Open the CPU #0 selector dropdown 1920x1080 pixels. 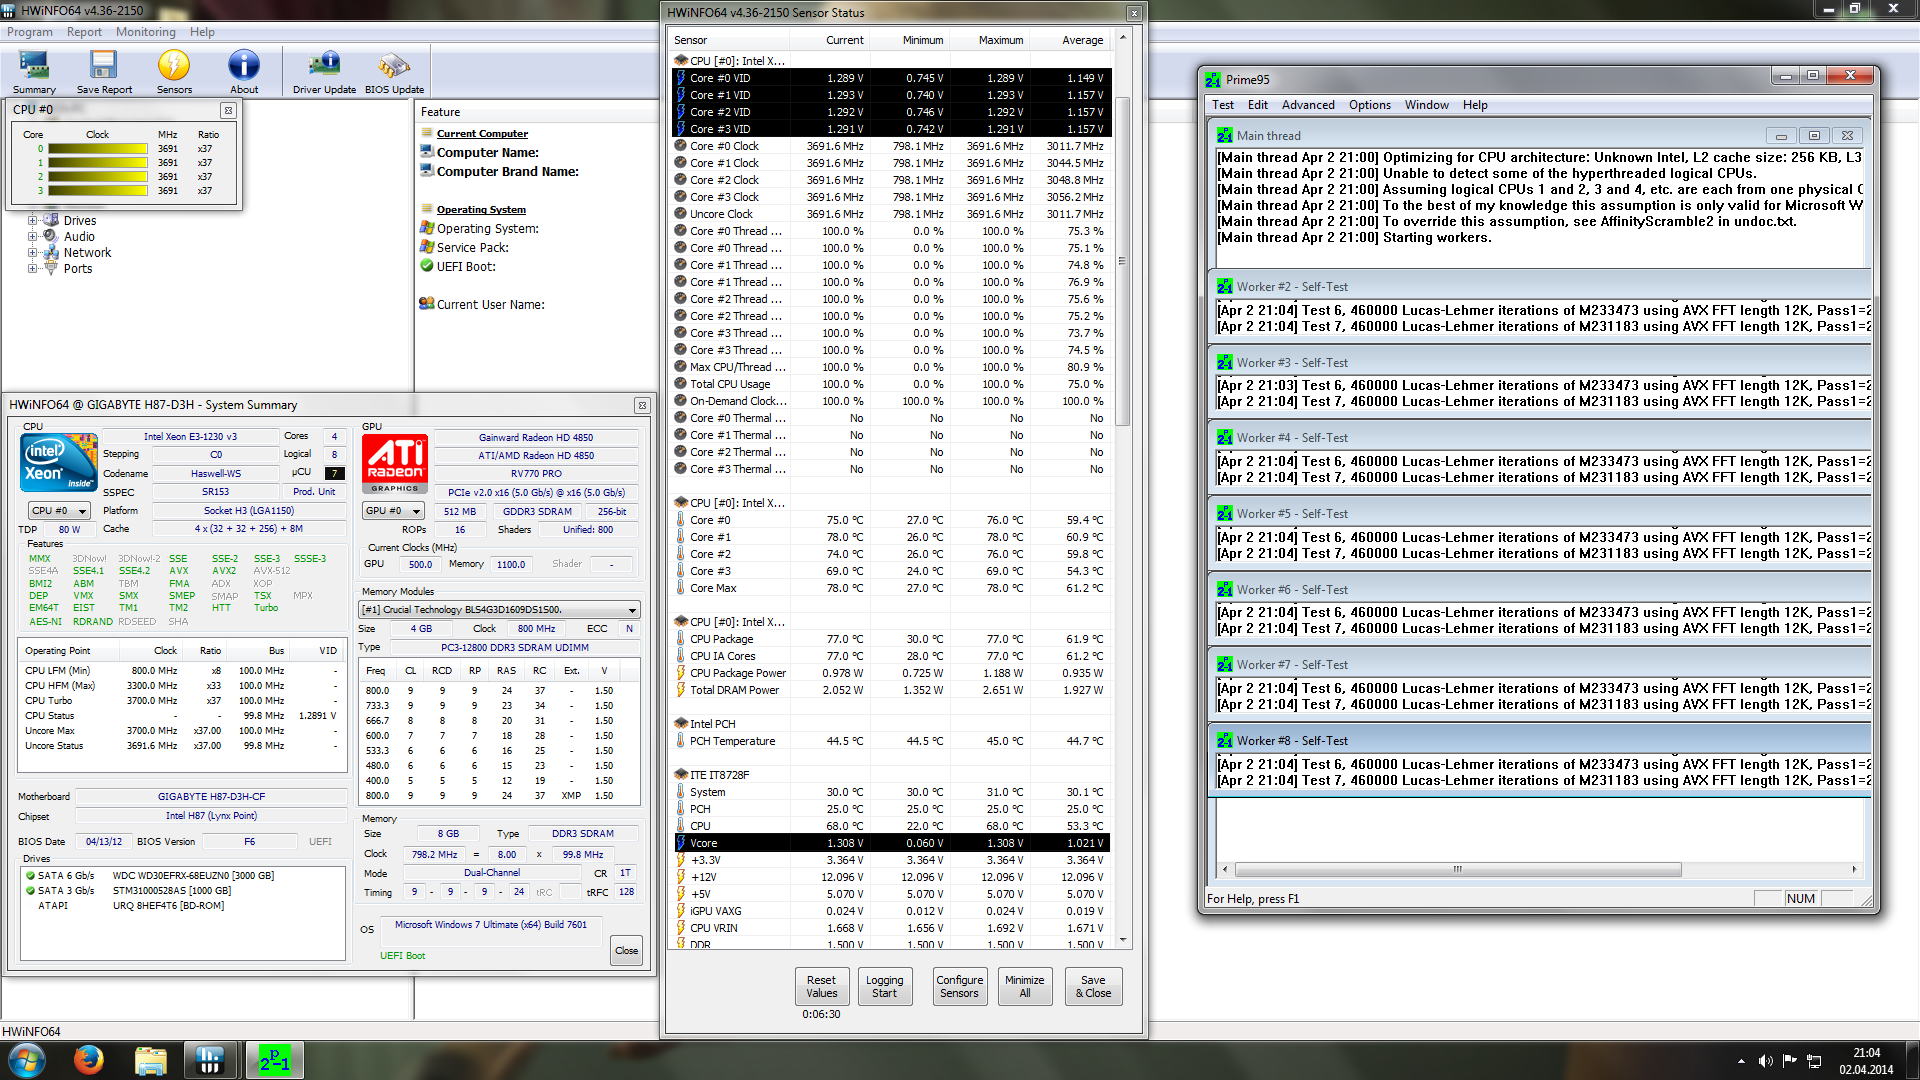[x=59, y=511]
